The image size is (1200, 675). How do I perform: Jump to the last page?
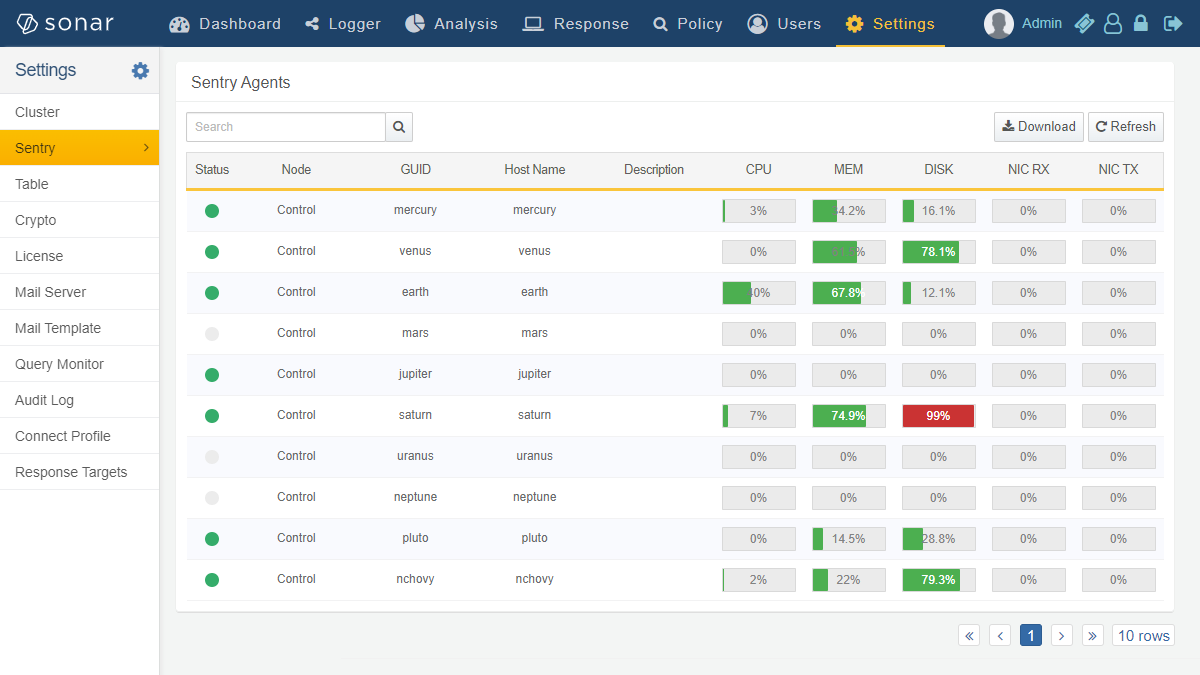(x=1093, y=636)
